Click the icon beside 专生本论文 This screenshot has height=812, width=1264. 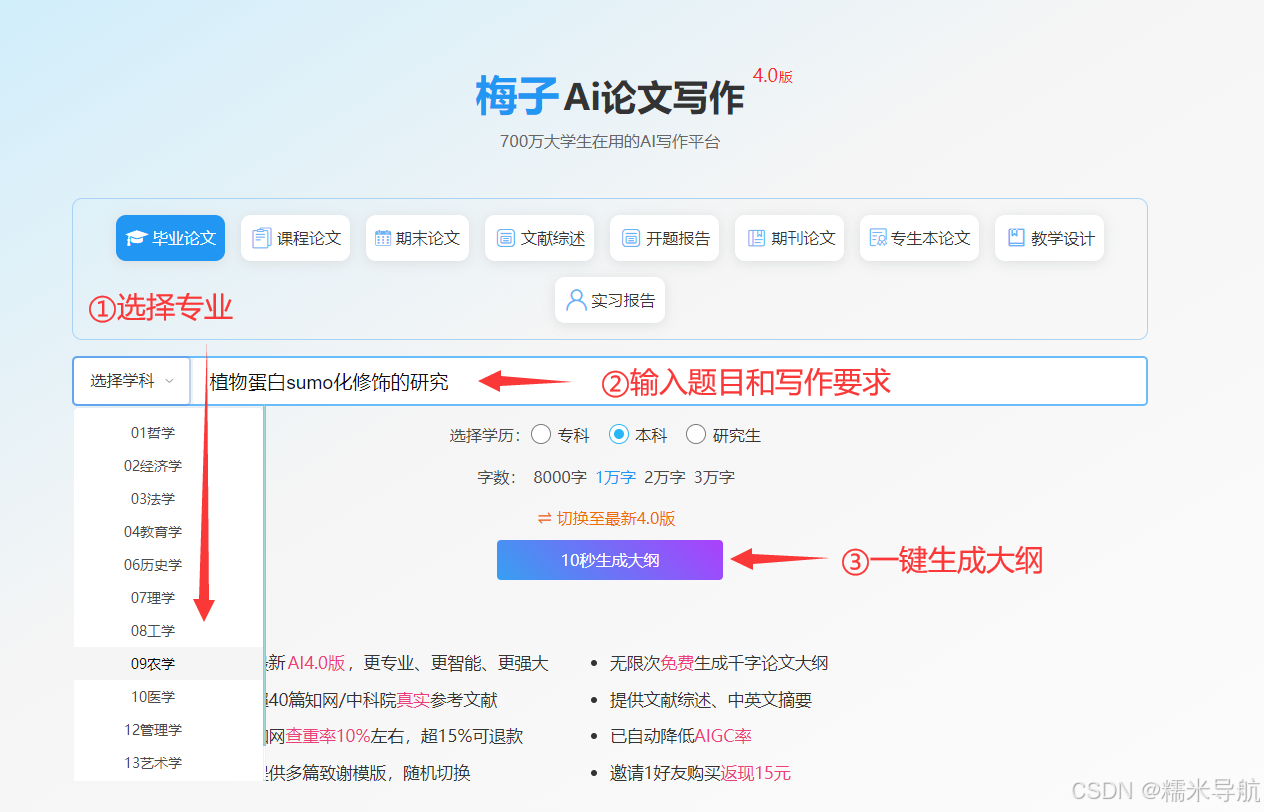tap(878, 238)
